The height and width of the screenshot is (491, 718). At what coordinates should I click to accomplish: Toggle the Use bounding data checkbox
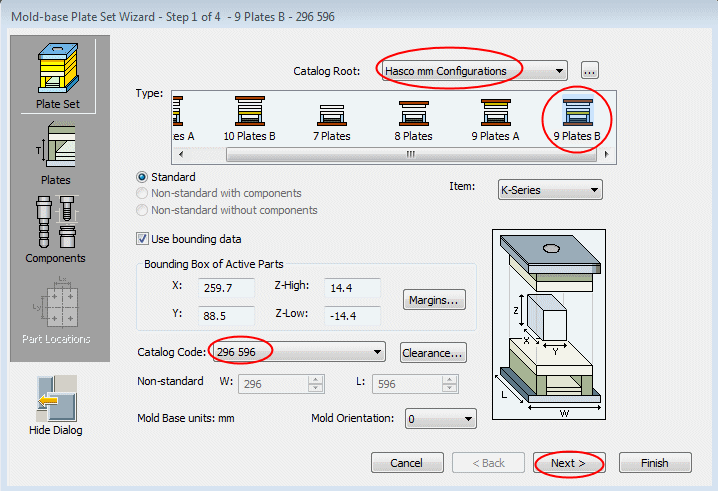(x=142, y=239)
